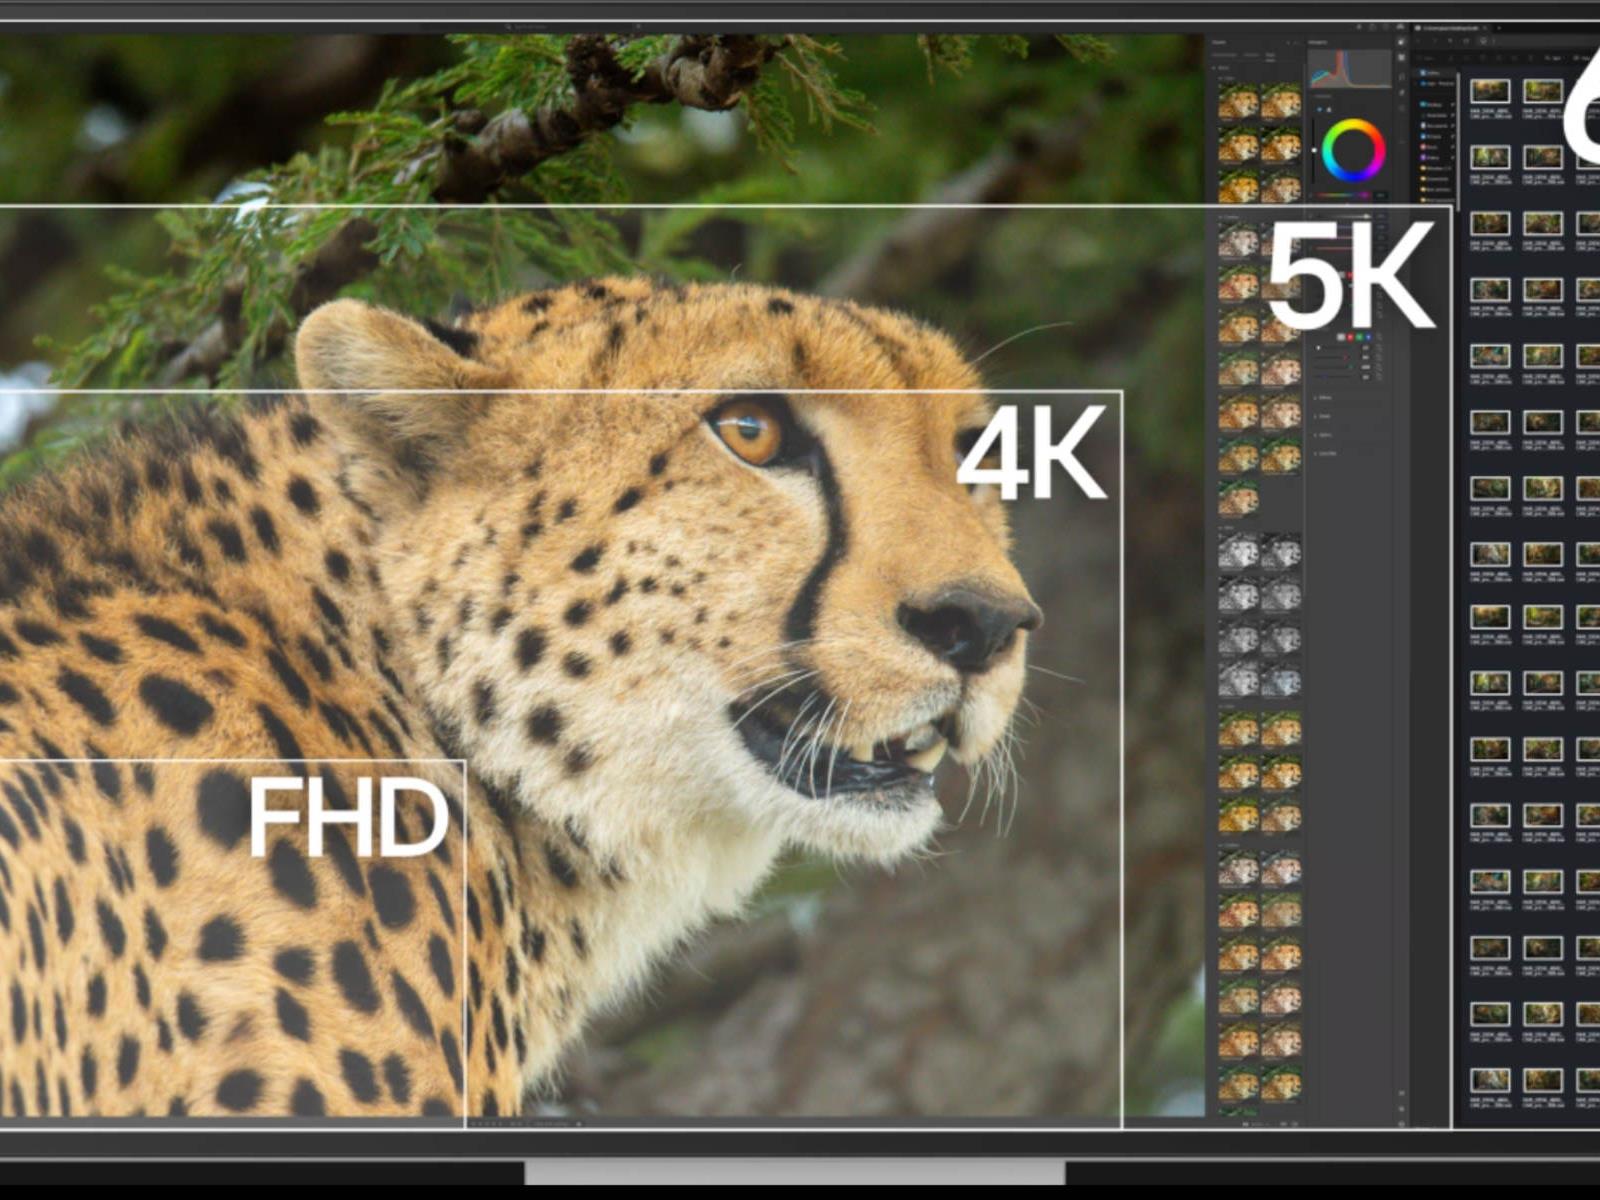The image size is (1600, 1200).
Task: Click the Pictures folder icon in the sidebar
Action: point(1424,136)
